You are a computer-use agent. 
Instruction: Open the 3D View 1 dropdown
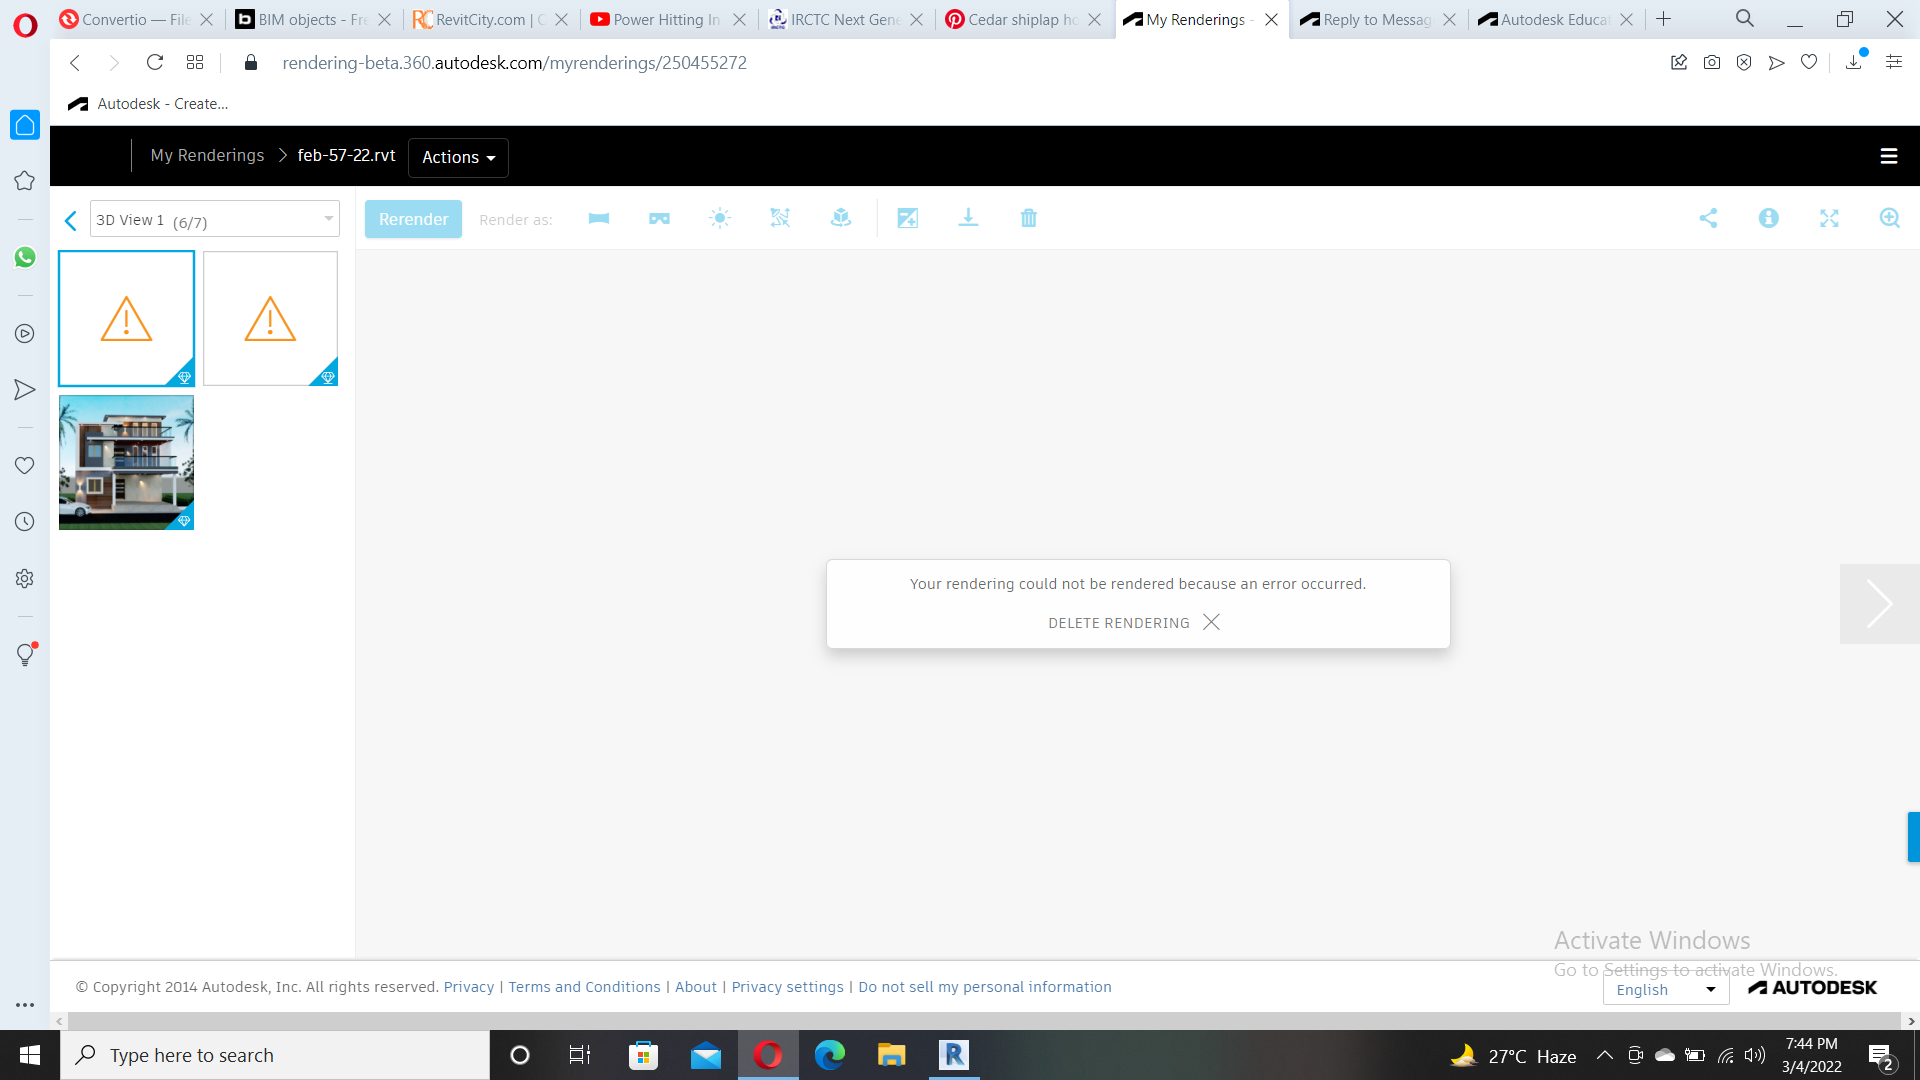pos(213,219)
